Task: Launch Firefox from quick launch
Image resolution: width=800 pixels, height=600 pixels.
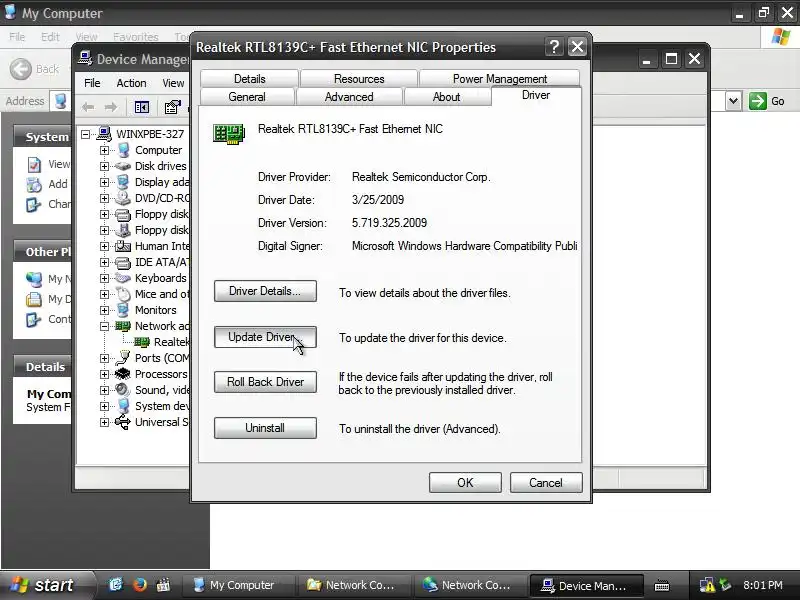Action: point(139,585)
